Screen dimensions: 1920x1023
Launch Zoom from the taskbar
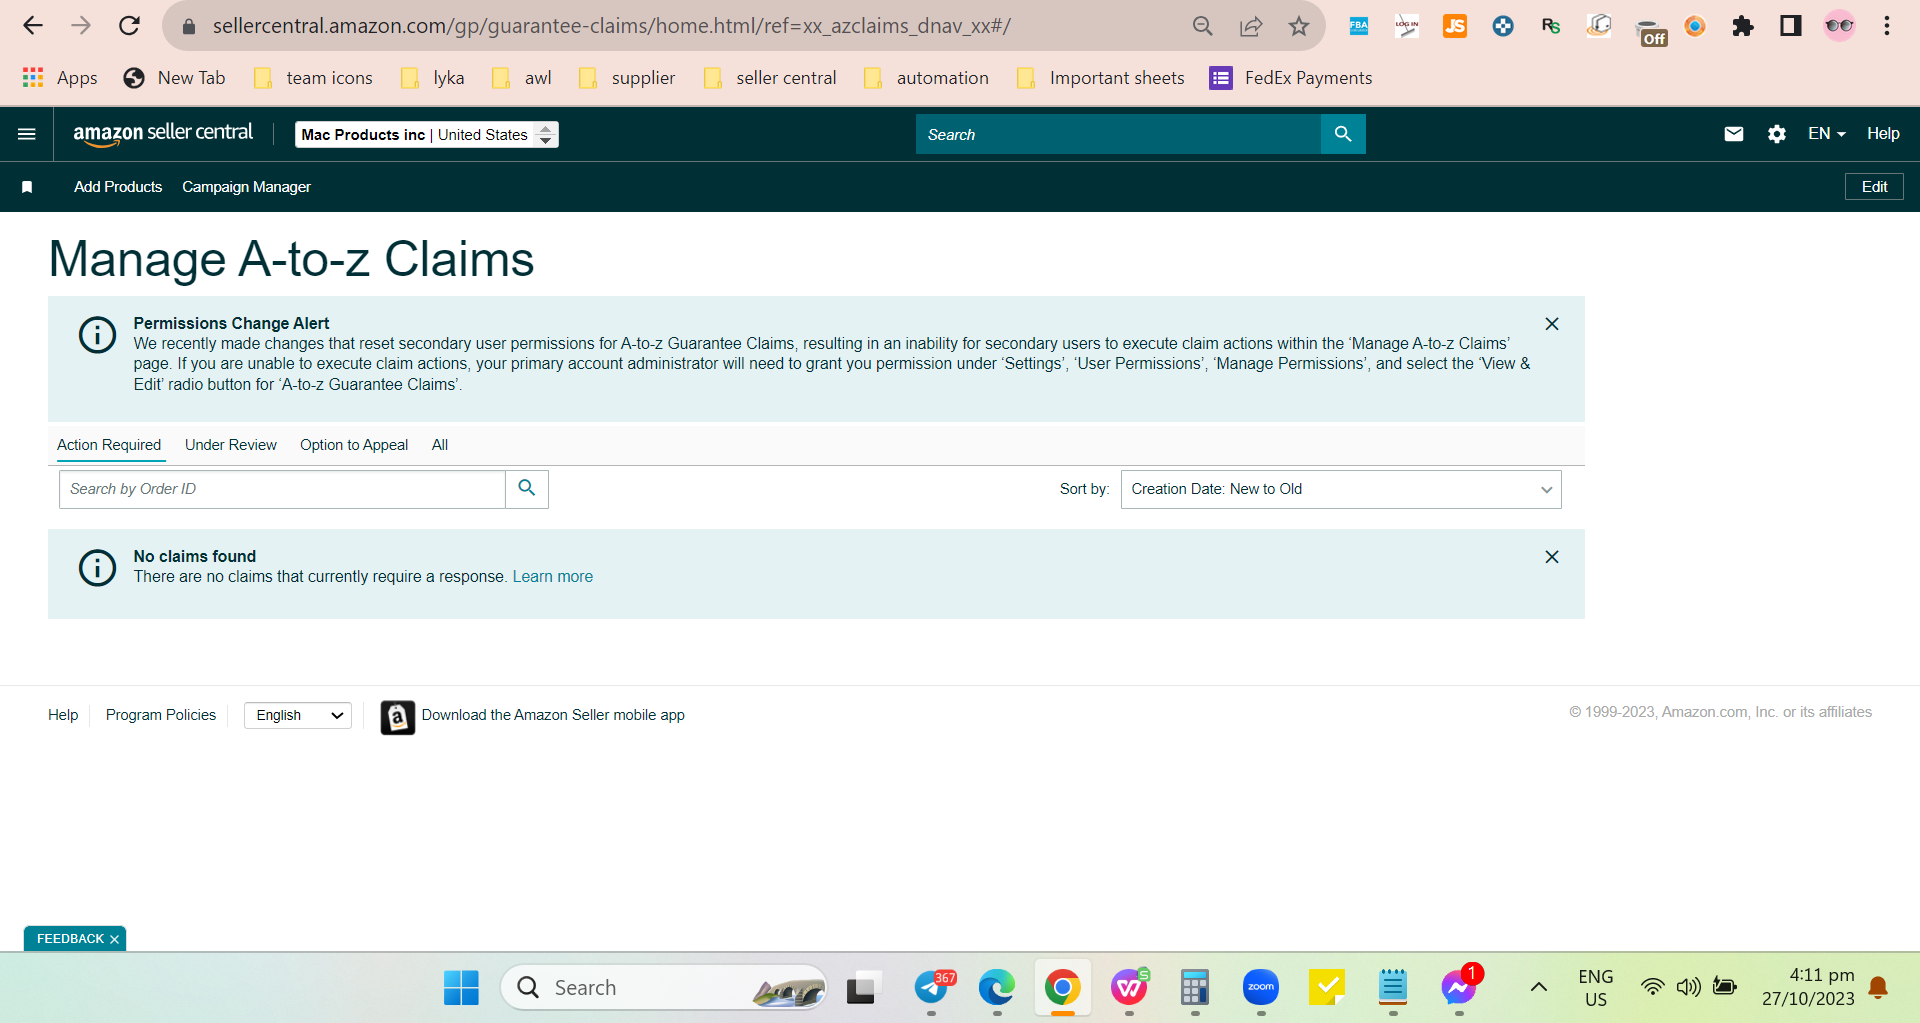[x=1261, y=988]
